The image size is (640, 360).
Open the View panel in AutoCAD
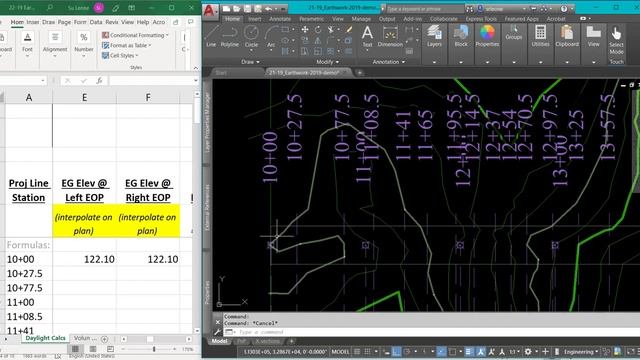(x=593, y=36)
